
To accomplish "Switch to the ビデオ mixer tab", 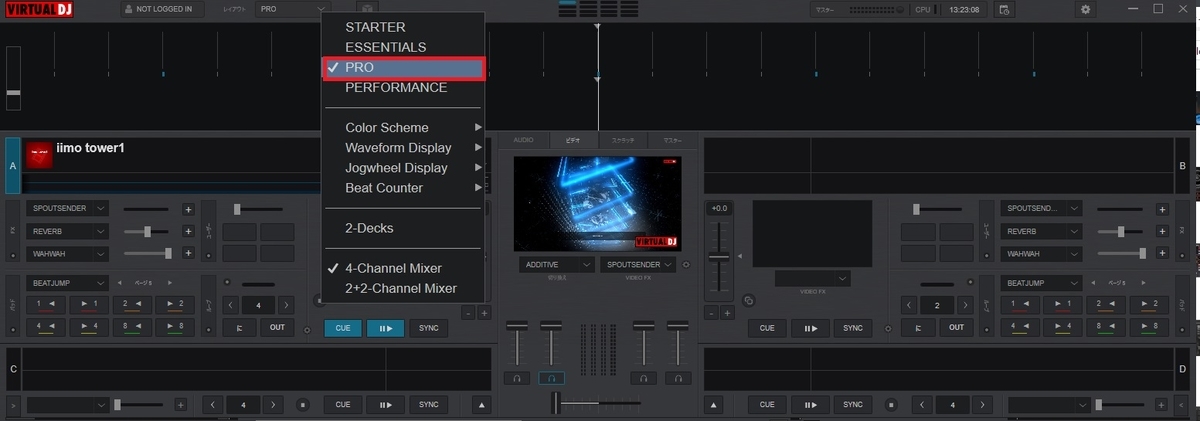I will 573,140.
